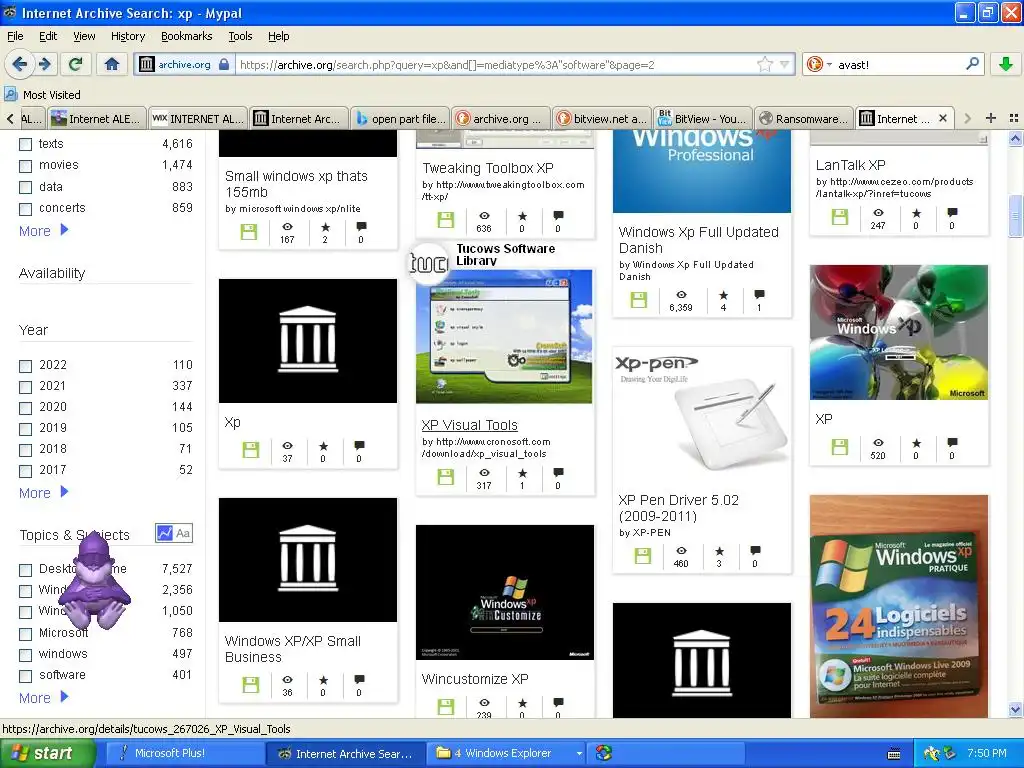1024x768 pixels.
Task: Close the active Internet tab
Action: coord(942,118)
